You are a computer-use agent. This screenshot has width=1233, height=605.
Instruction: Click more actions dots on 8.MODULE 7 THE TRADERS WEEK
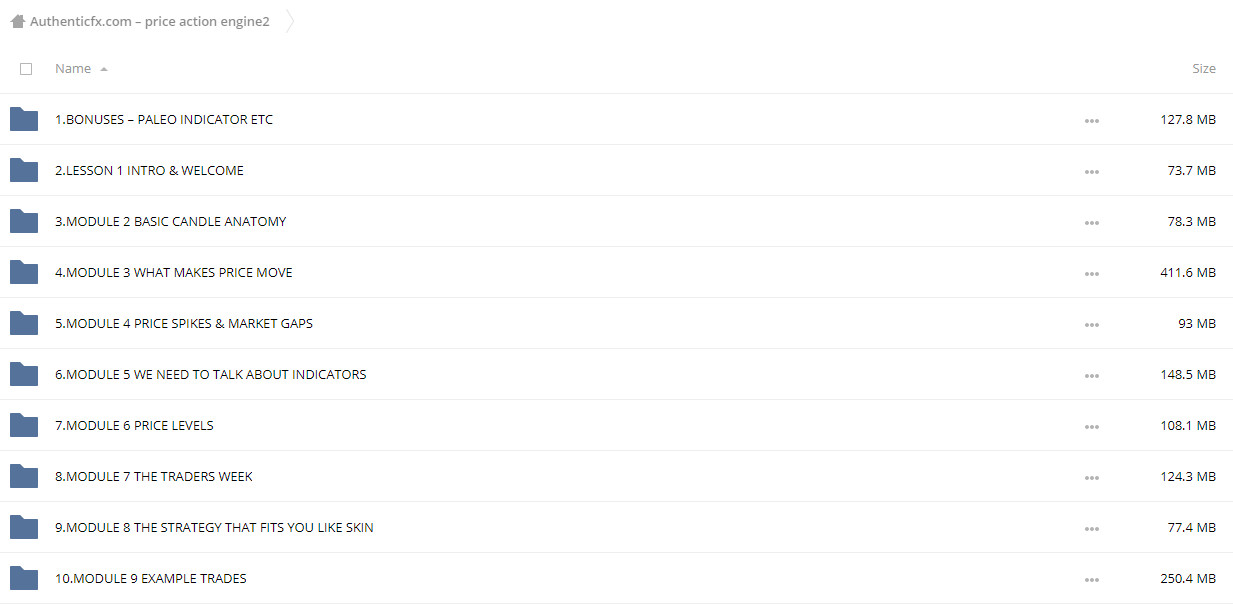(x=1091, y=478)
